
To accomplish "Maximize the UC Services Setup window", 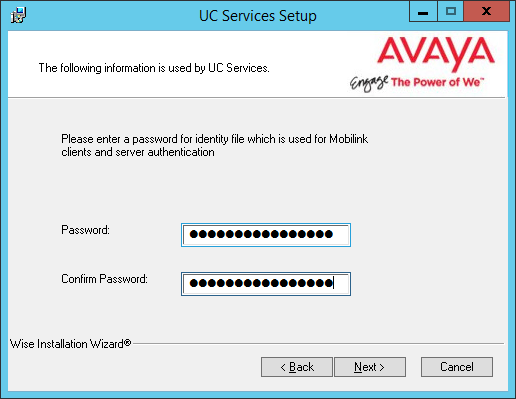I will point(451,12).
